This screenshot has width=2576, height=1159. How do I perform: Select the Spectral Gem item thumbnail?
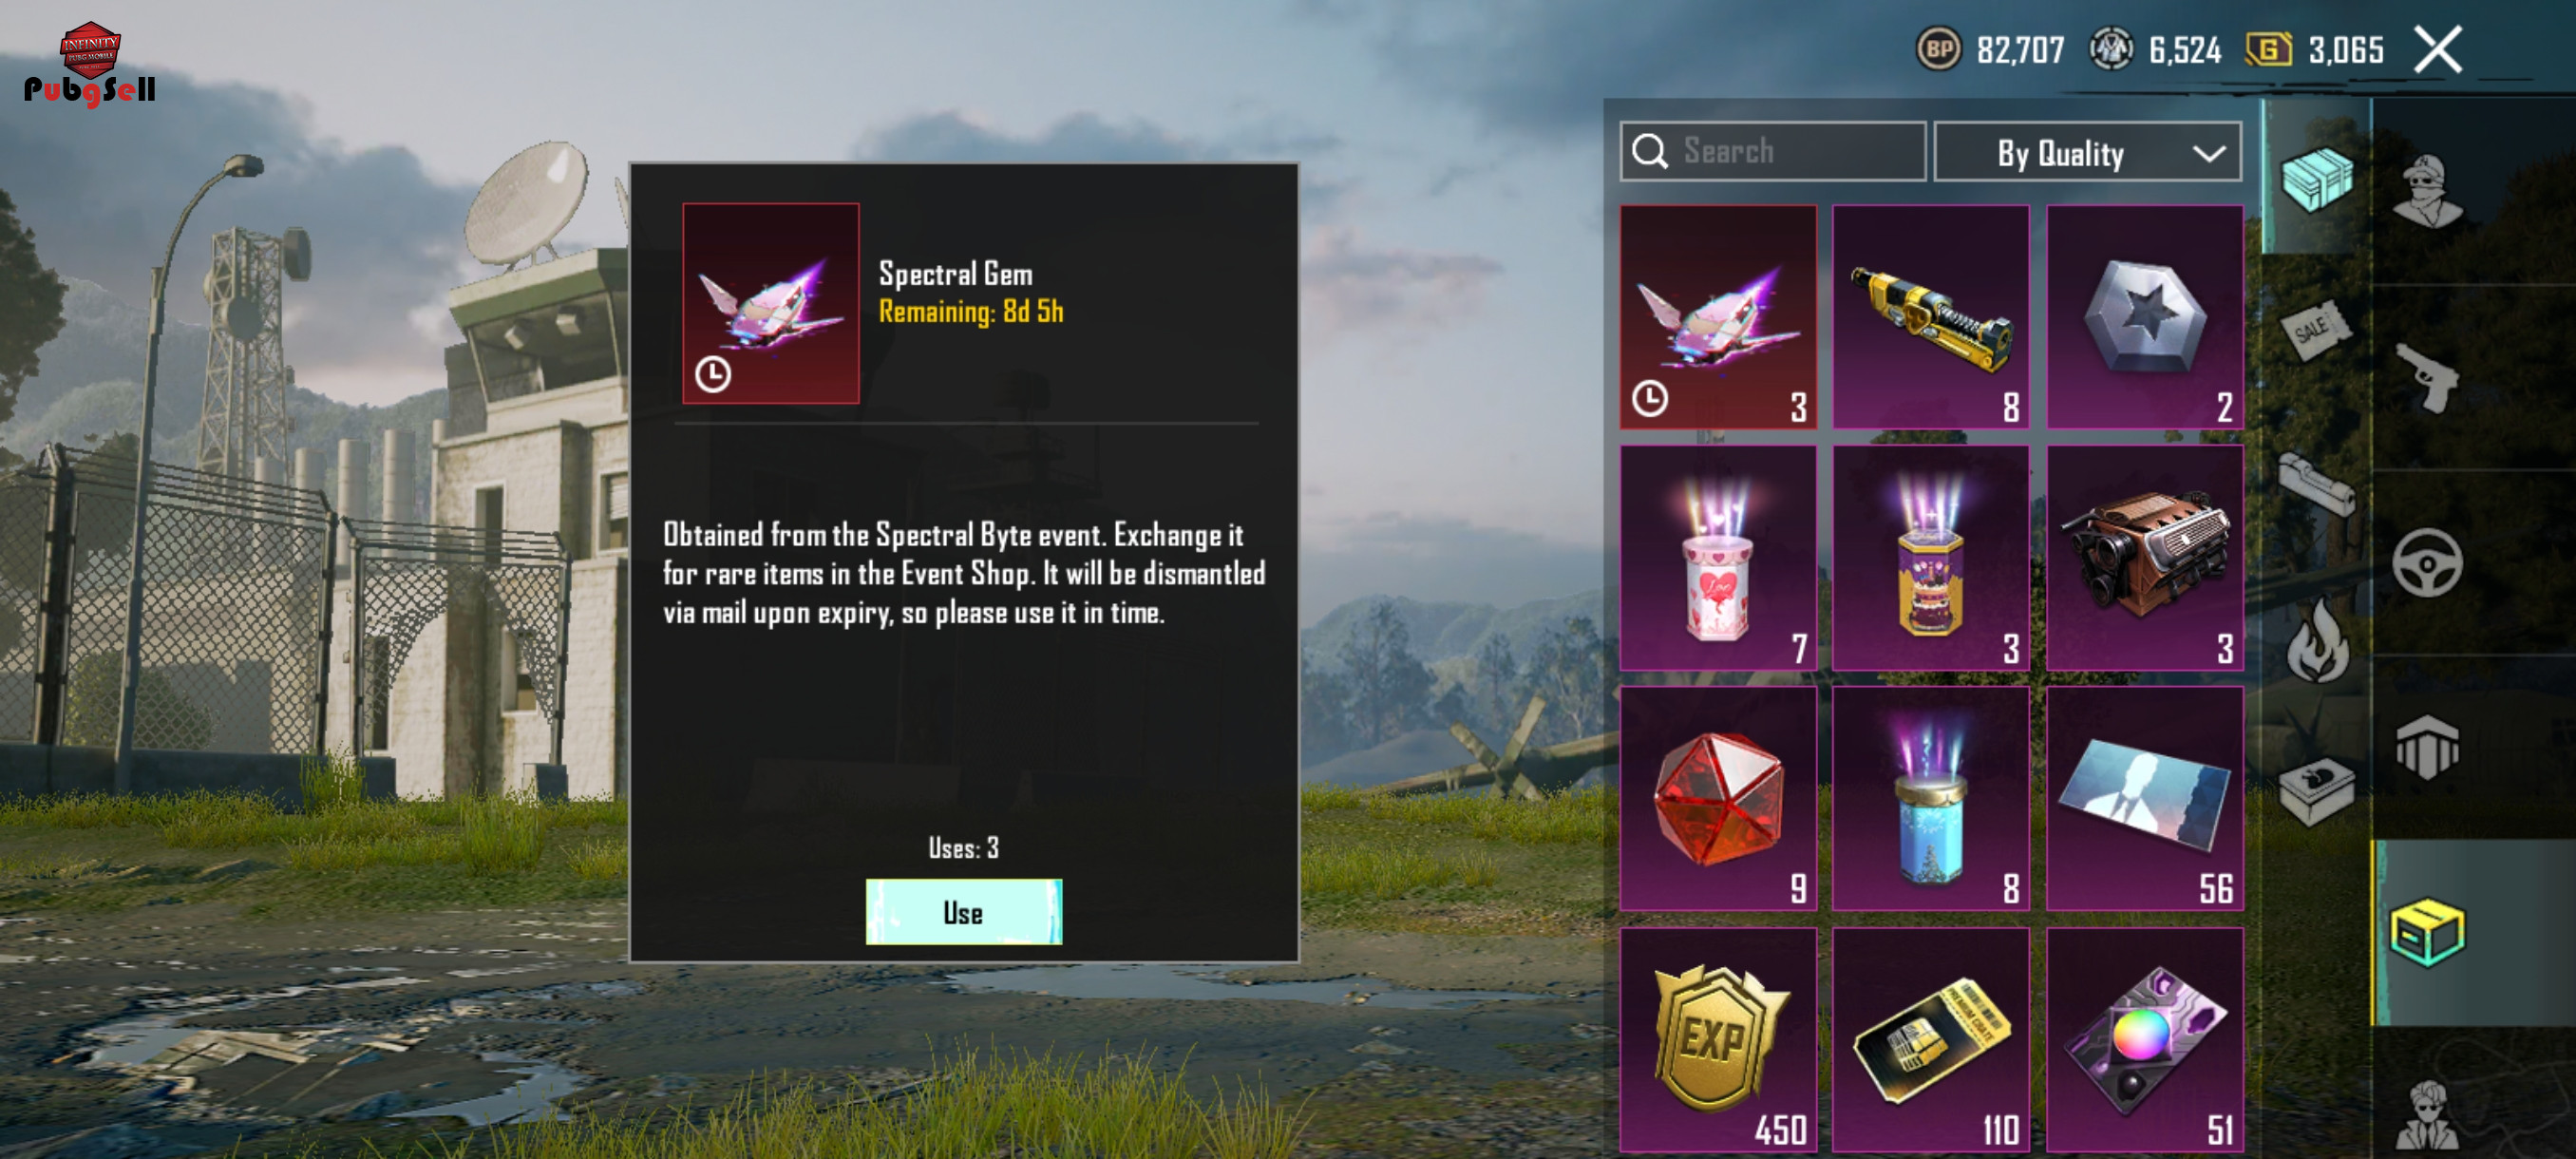coord(1717,317)
